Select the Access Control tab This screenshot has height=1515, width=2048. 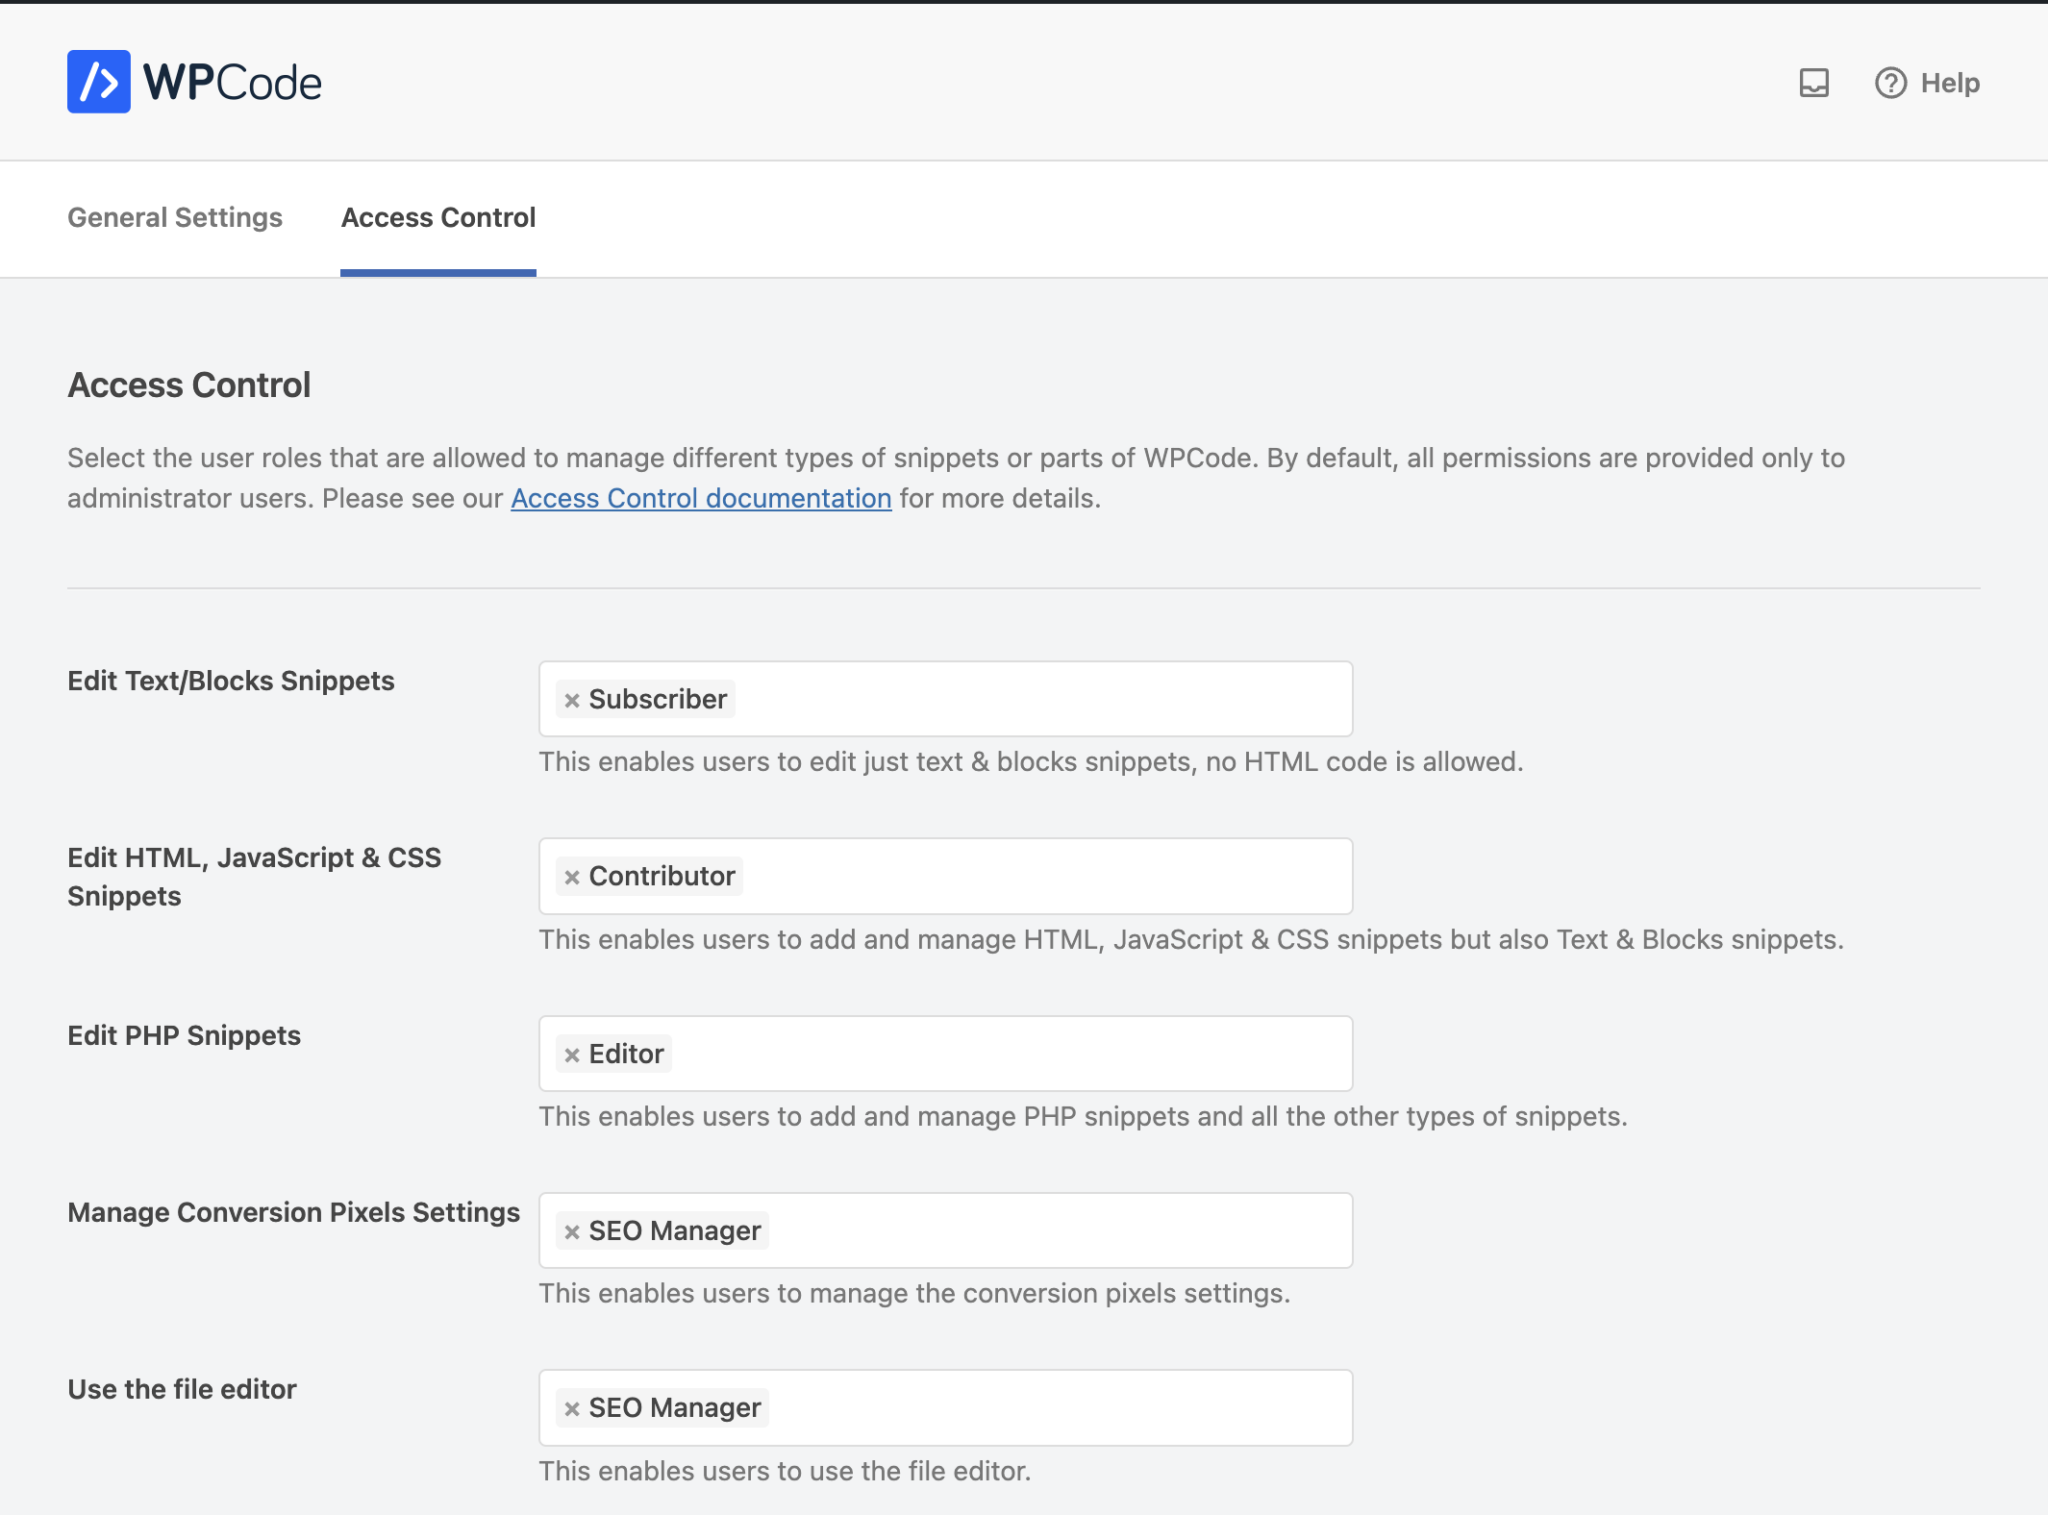coord(437,218)
